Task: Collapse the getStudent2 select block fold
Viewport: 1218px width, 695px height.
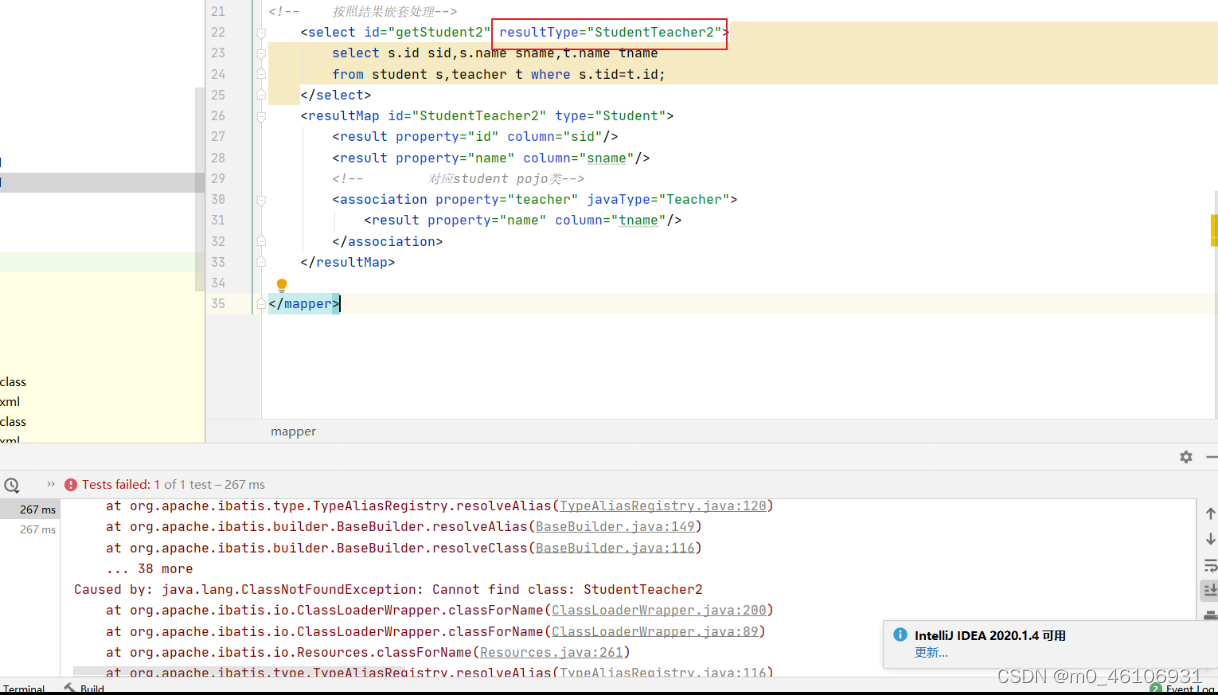Action: pyautogui.click(x=260, y=32)
